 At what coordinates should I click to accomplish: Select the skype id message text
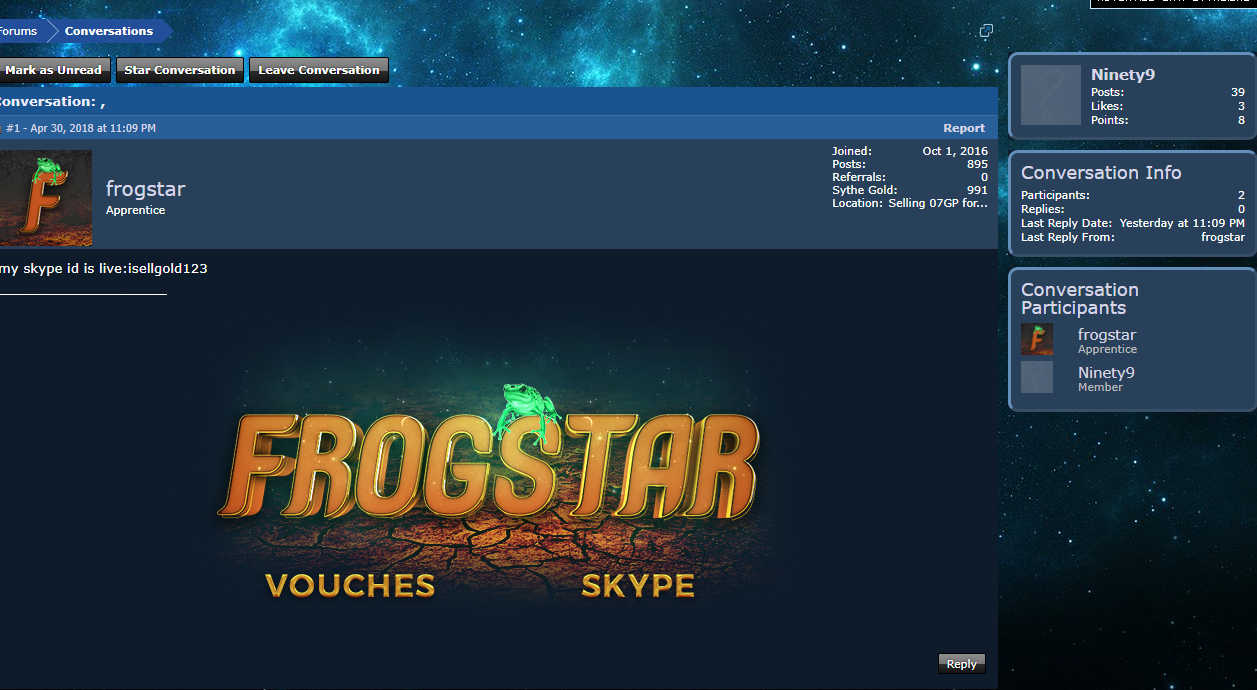pyautogui.click(x=104, y=268)
